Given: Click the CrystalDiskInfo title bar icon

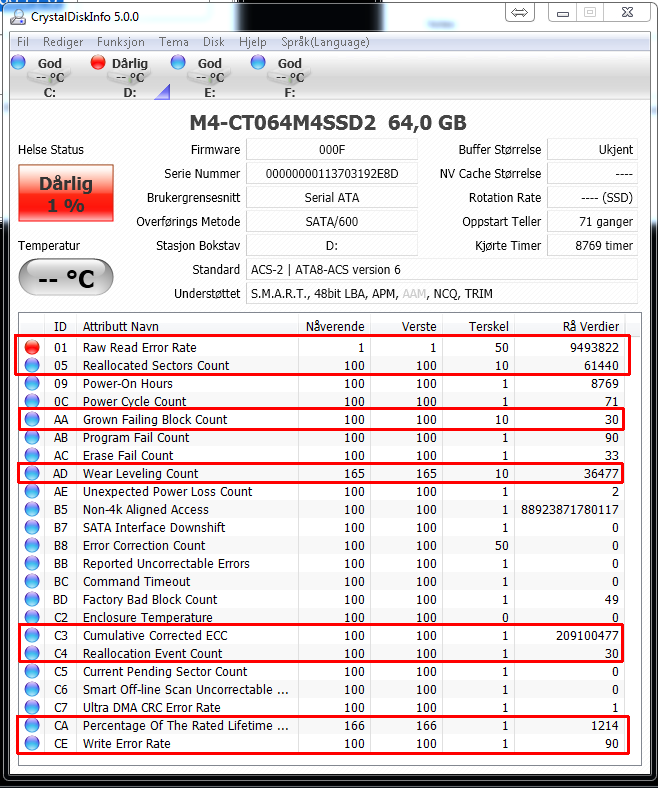Looking at the screenshot, I should [18, 17].
